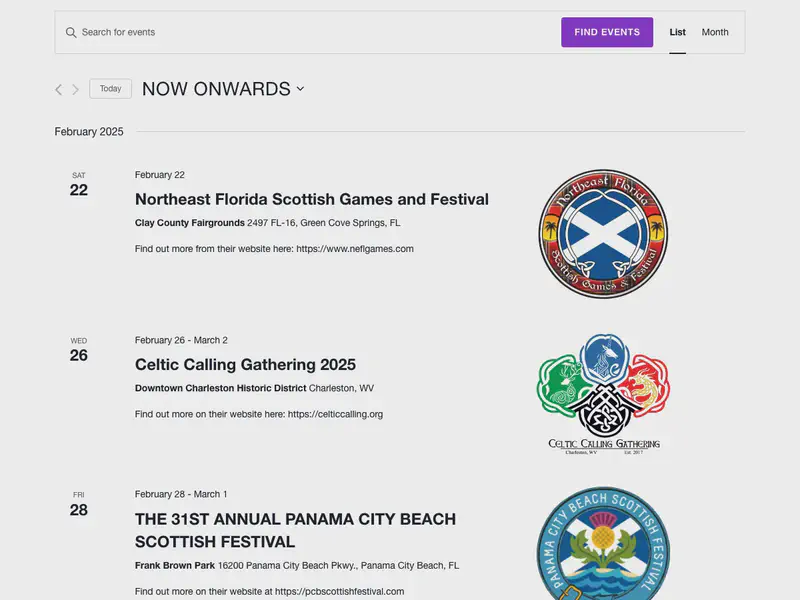Switch to the Month view tab
Screen dimensions: 800x600
click(715, 32)
